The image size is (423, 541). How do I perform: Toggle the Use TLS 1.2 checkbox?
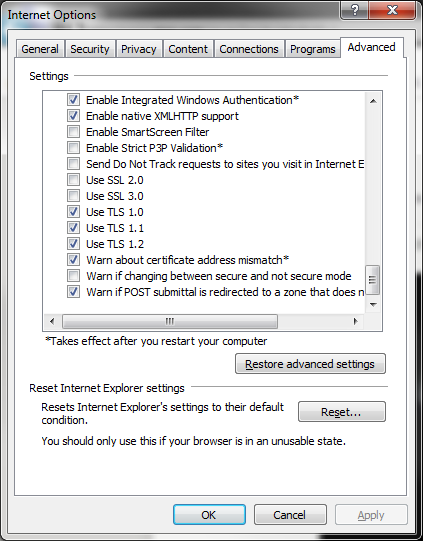[73, 244]
